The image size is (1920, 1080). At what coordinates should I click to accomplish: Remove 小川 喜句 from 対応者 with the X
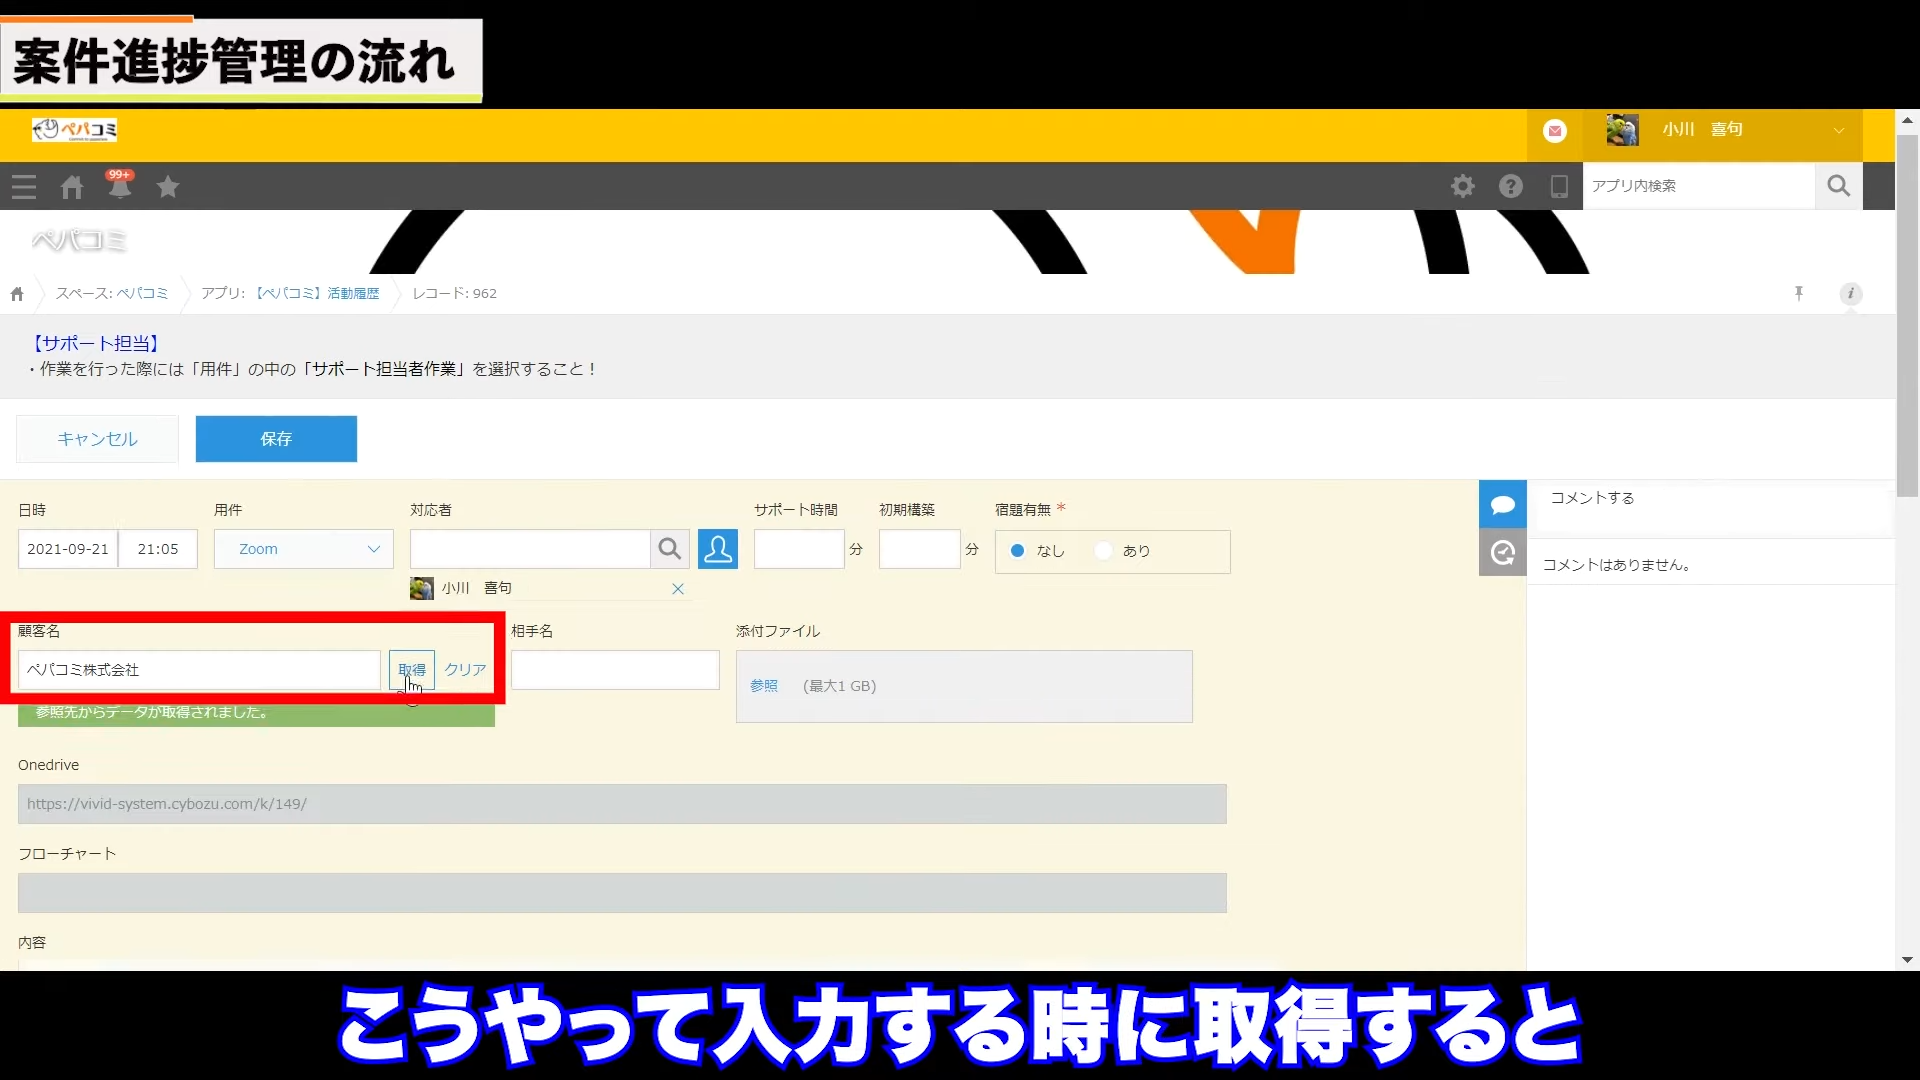click(678, 589)
